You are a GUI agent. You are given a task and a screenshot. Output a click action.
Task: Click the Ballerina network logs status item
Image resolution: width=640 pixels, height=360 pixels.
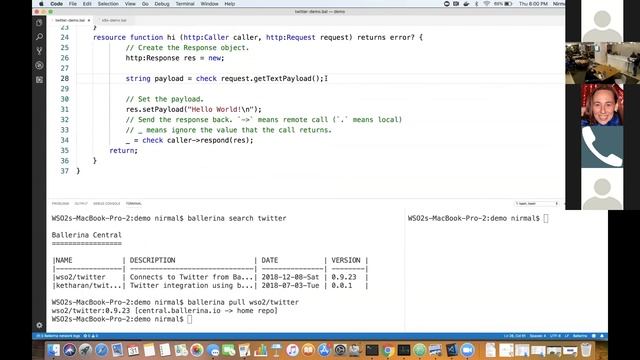coord(59,336)
